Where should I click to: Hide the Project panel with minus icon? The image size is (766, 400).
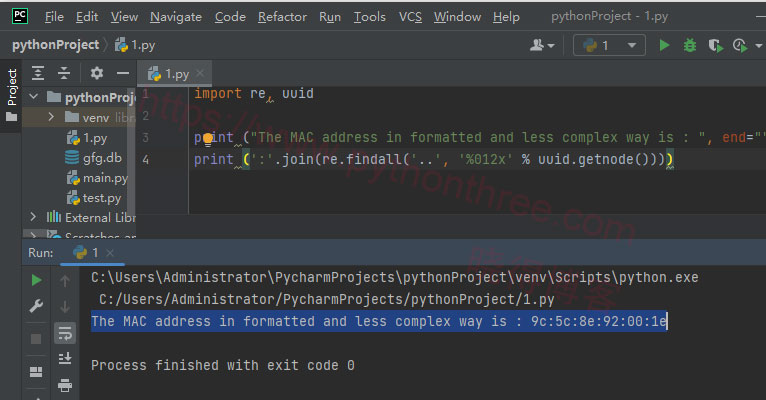(123, 73)
